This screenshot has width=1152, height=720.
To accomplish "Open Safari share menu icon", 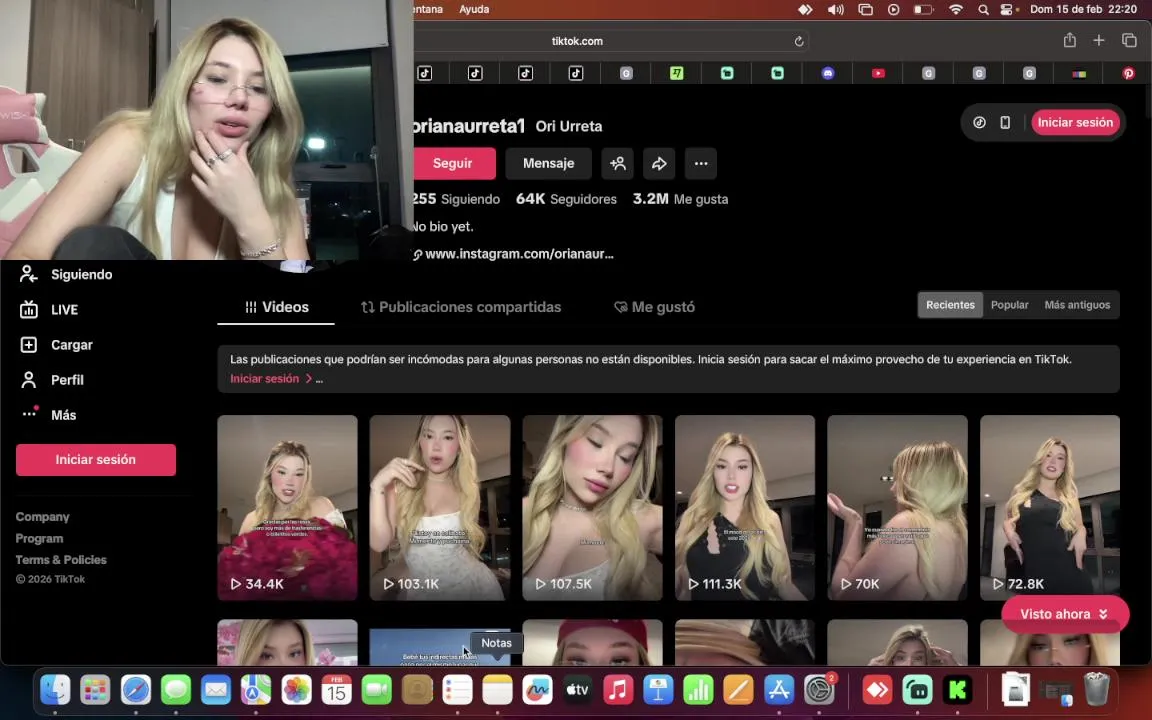I will click(1070, 40).
